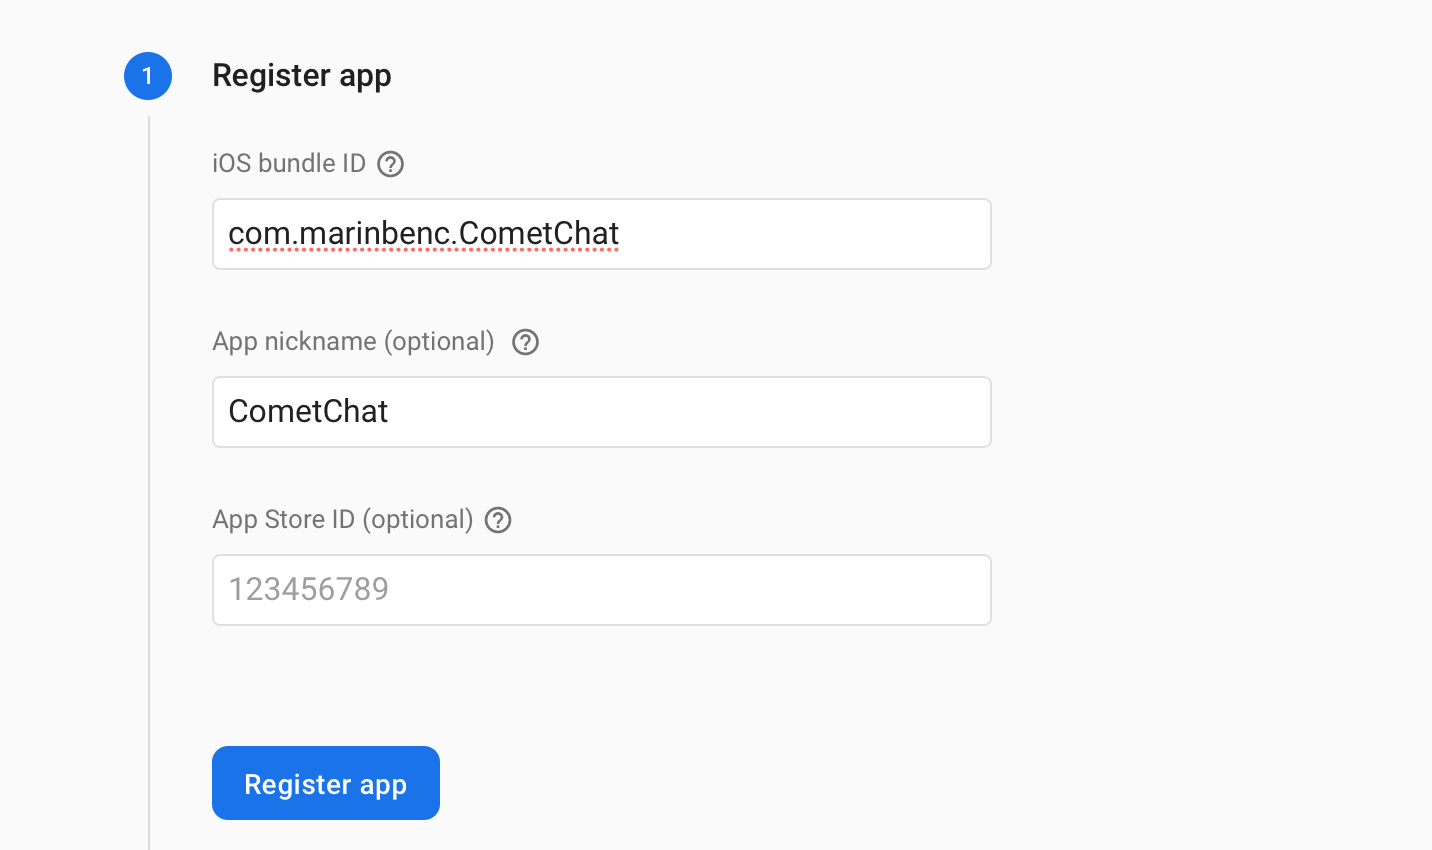The image size is (1432, 850).
Task: Focus the App Store ID field with placeholder 123456789
Action: coord(602,590)
